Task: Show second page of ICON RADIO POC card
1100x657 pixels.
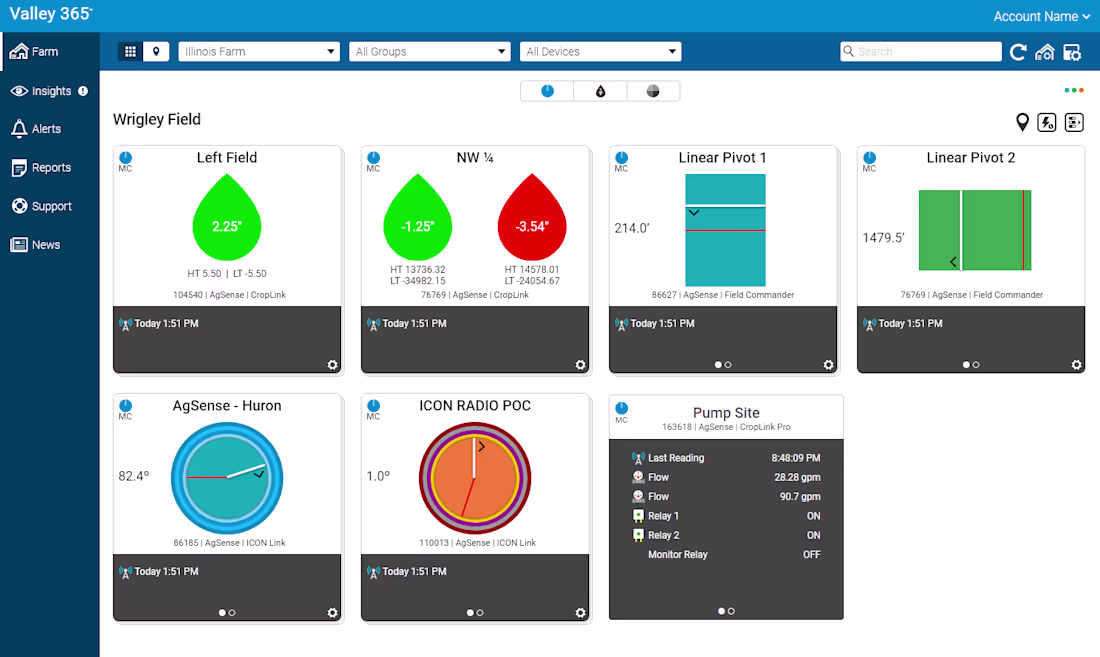Action: point(481,613)
